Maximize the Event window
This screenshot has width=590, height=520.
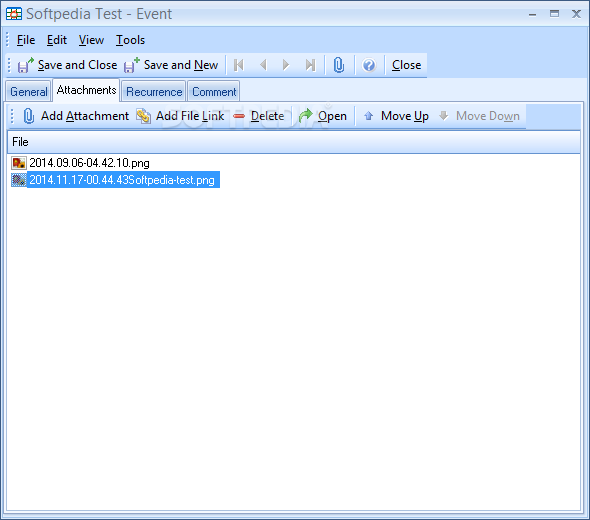tap(554, 14)
